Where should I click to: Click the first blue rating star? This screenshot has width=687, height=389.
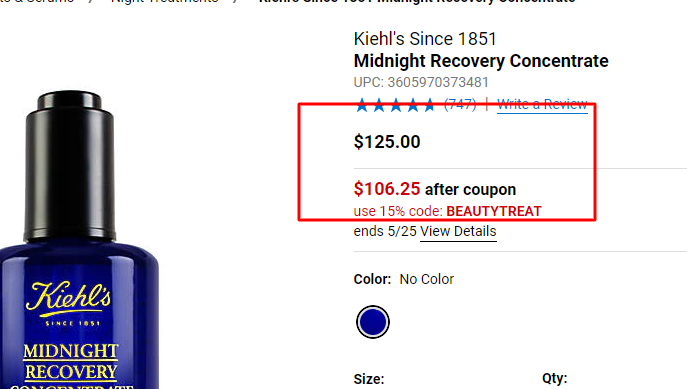click(362, 105)
